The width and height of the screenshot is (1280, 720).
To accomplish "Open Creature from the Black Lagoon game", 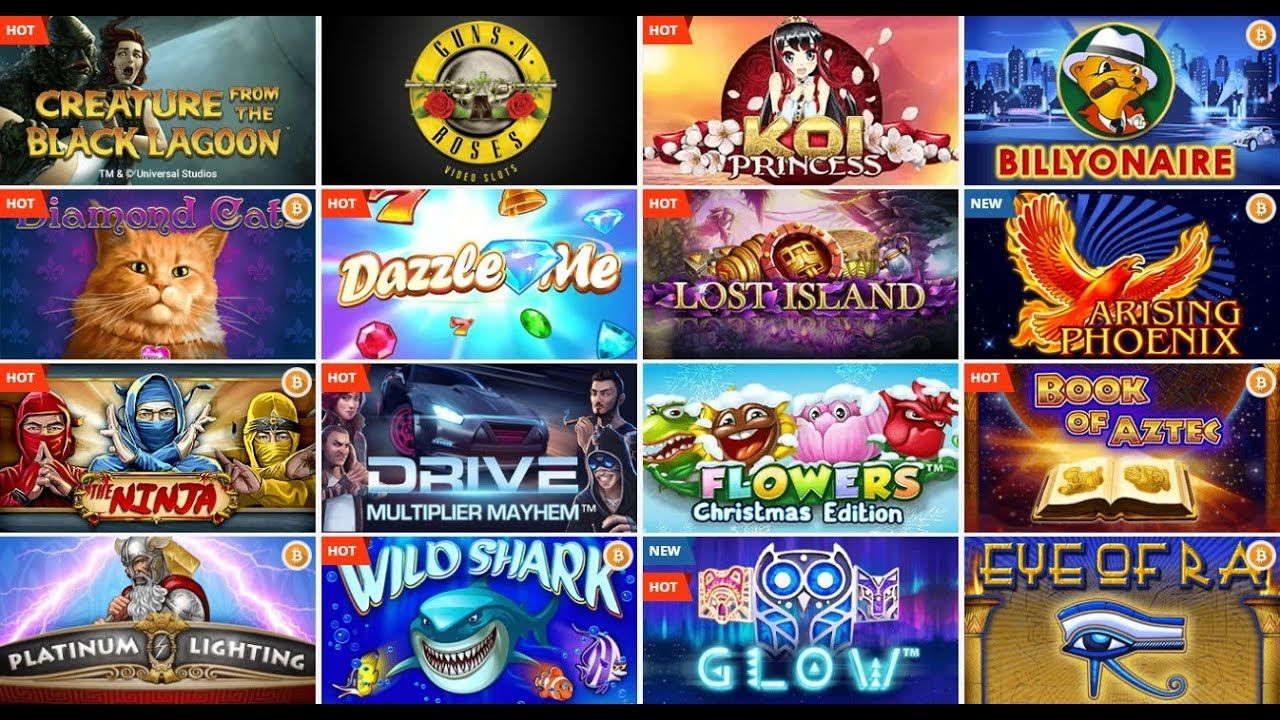I will (x=158, y=100).
